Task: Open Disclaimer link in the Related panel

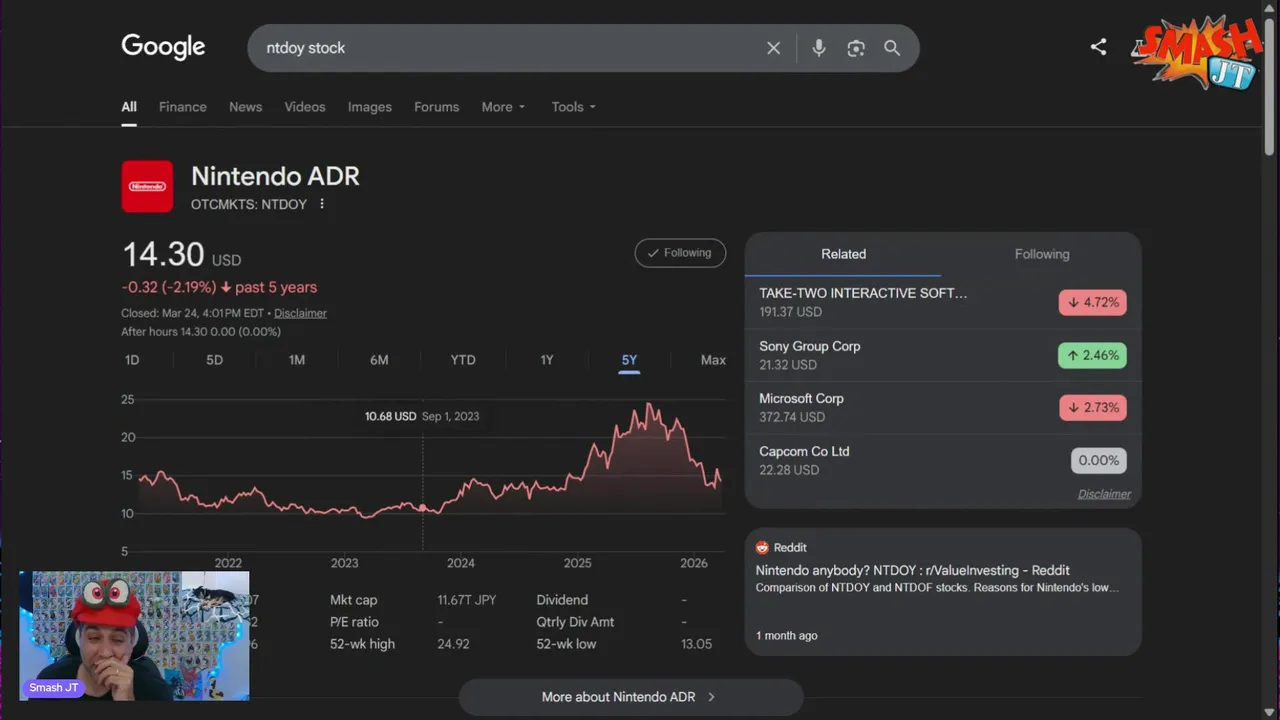Action: [x=1104, y=494]
